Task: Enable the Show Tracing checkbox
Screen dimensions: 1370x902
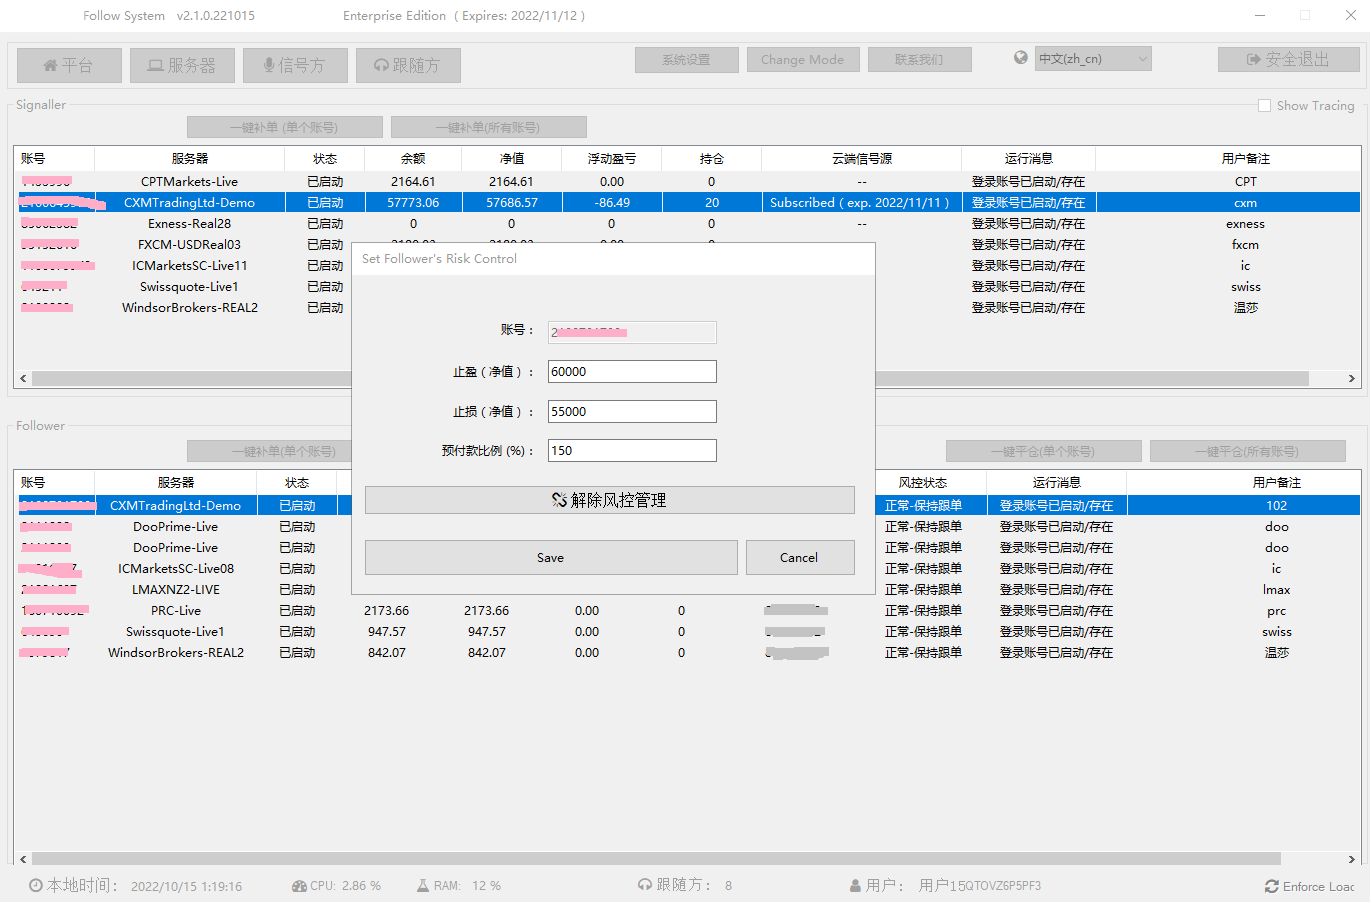Action: [1264, 106]
